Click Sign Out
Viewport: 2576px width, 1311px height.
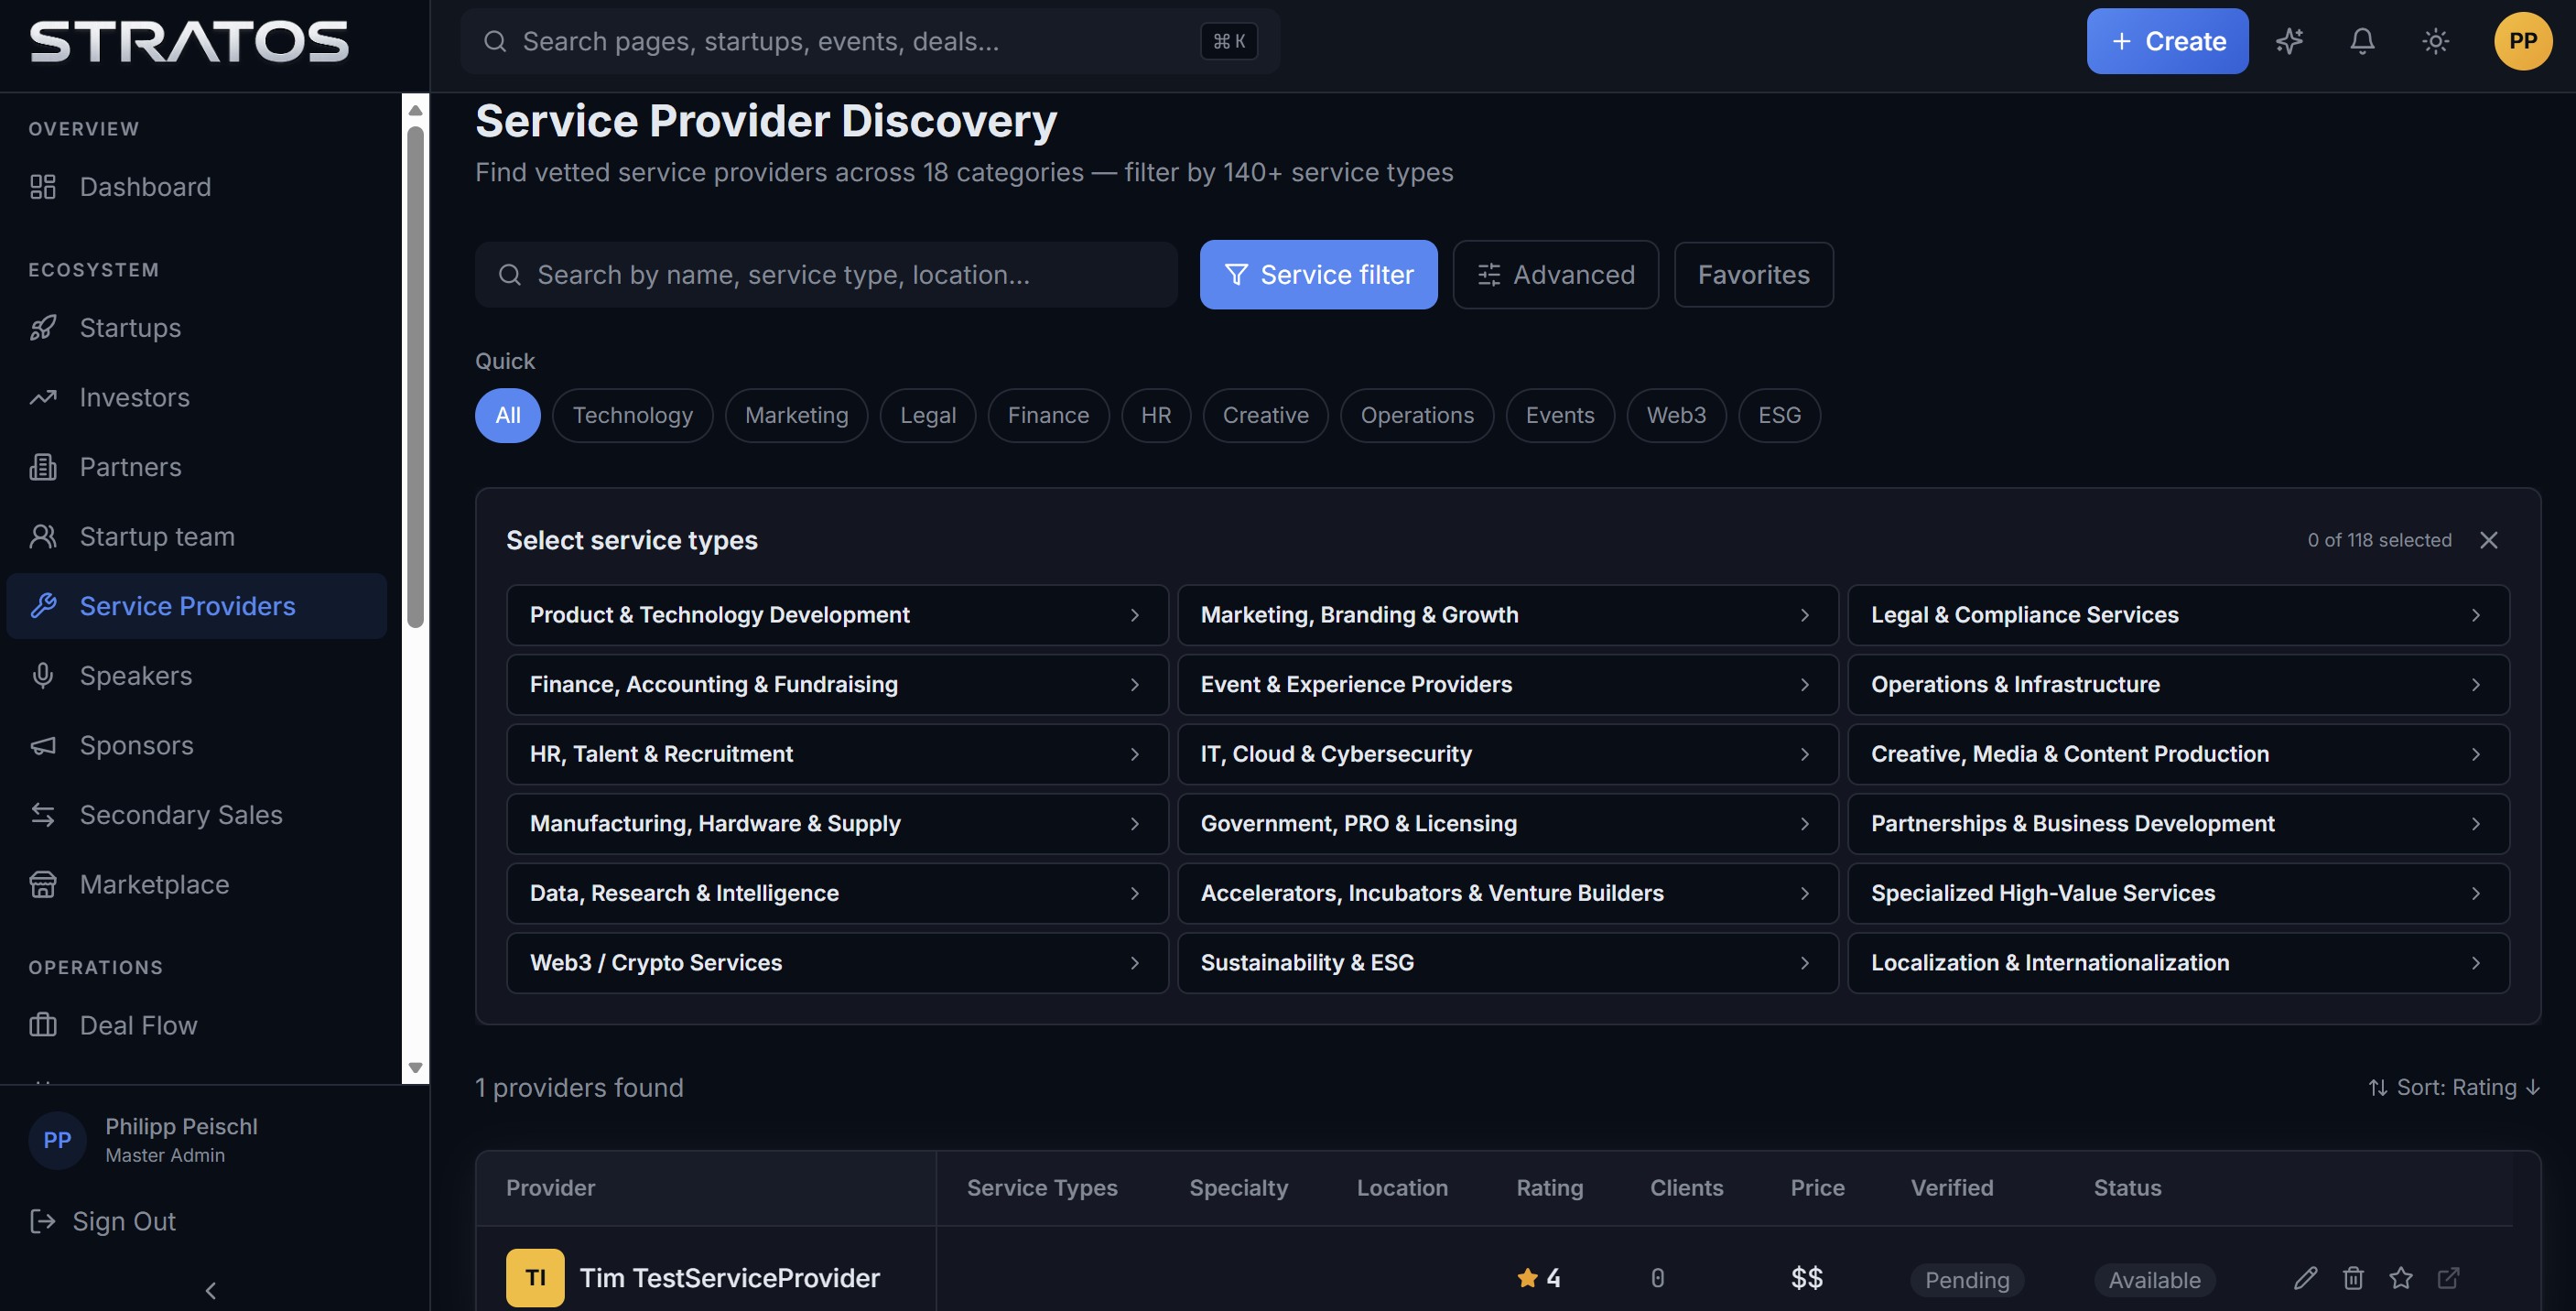103,1221
